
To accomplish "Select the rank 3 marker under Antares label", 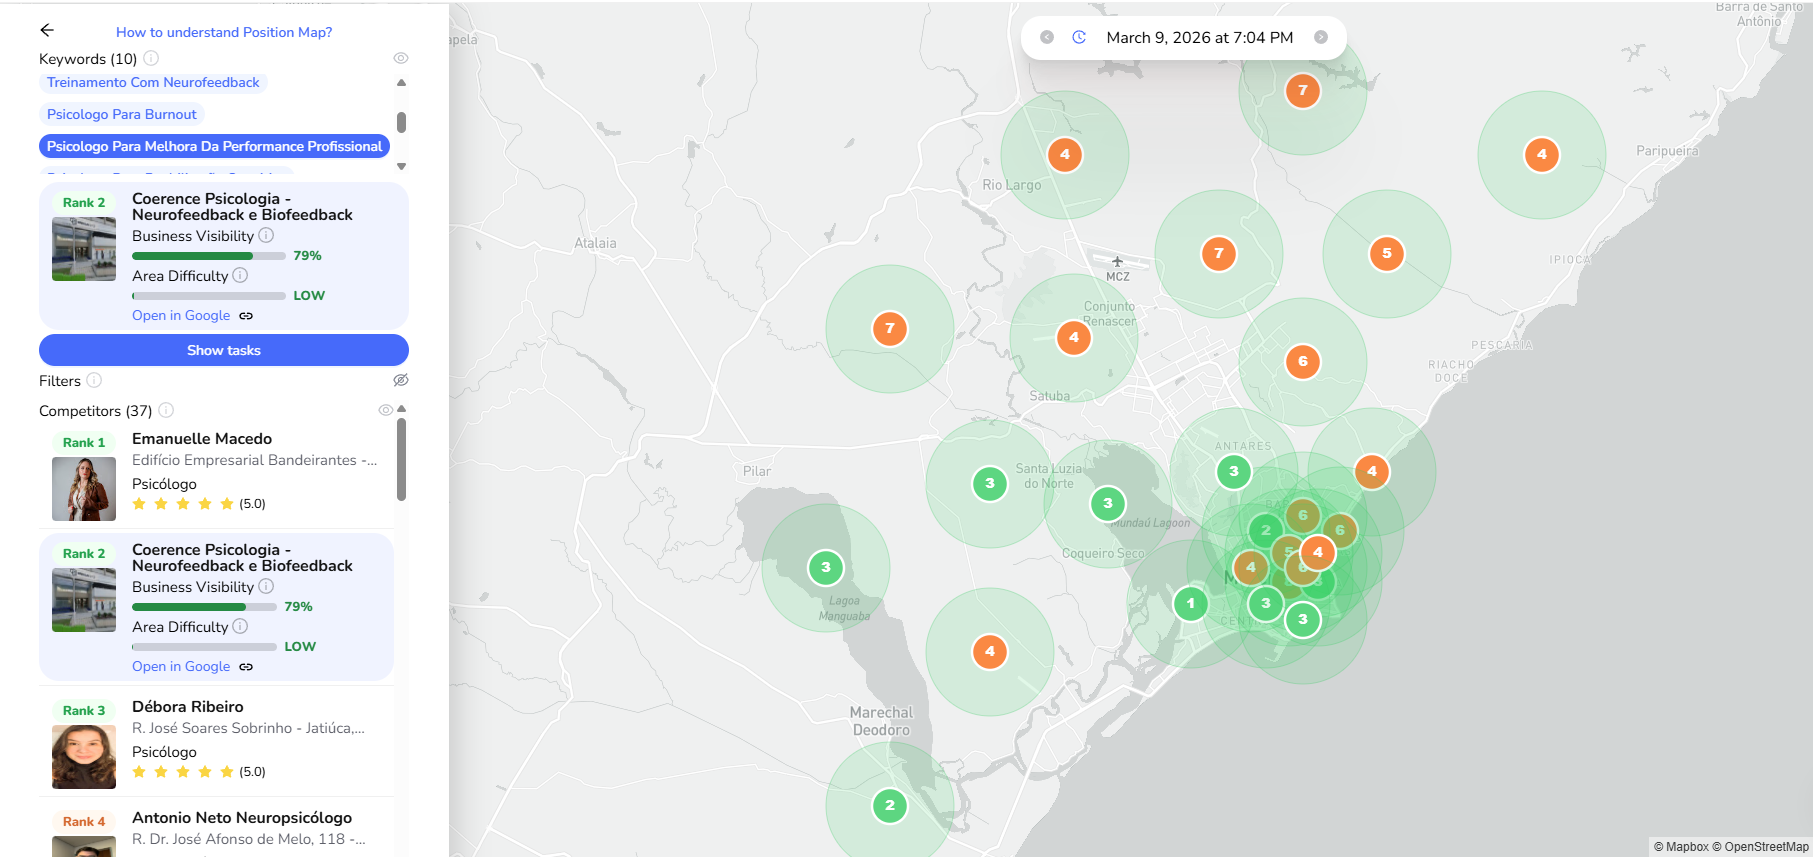I will (x=1233, y=471).
